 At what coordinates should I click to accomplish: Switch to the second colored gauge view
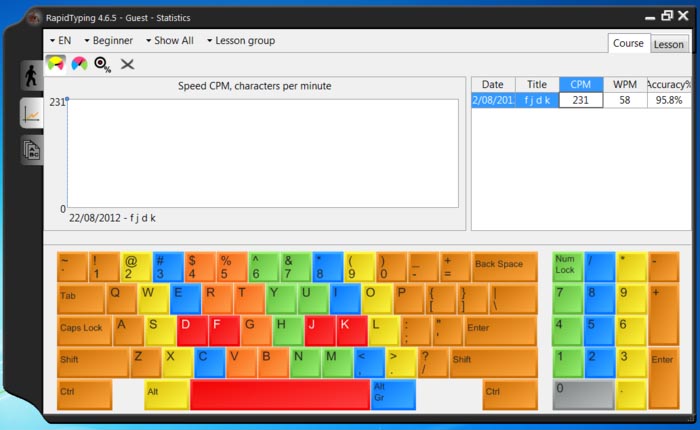[x=79, y=64]
